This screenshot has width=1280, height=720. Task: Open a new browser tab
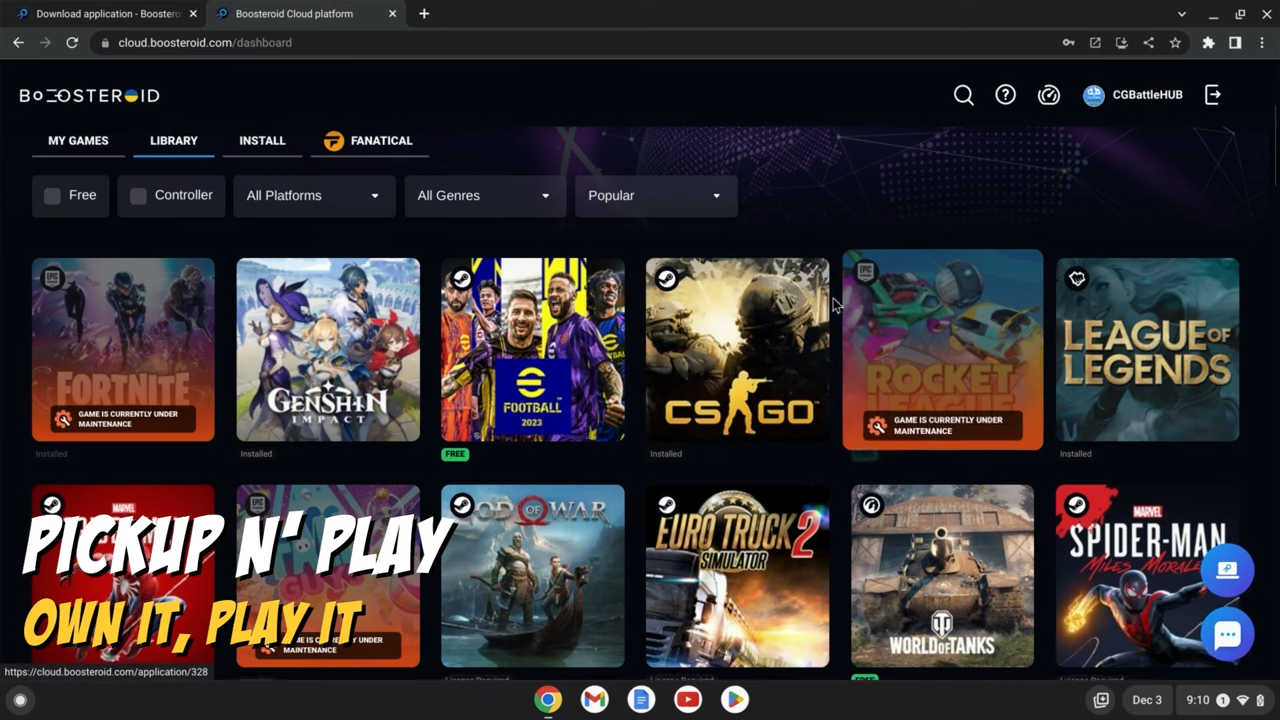click(x=424, y=14)
